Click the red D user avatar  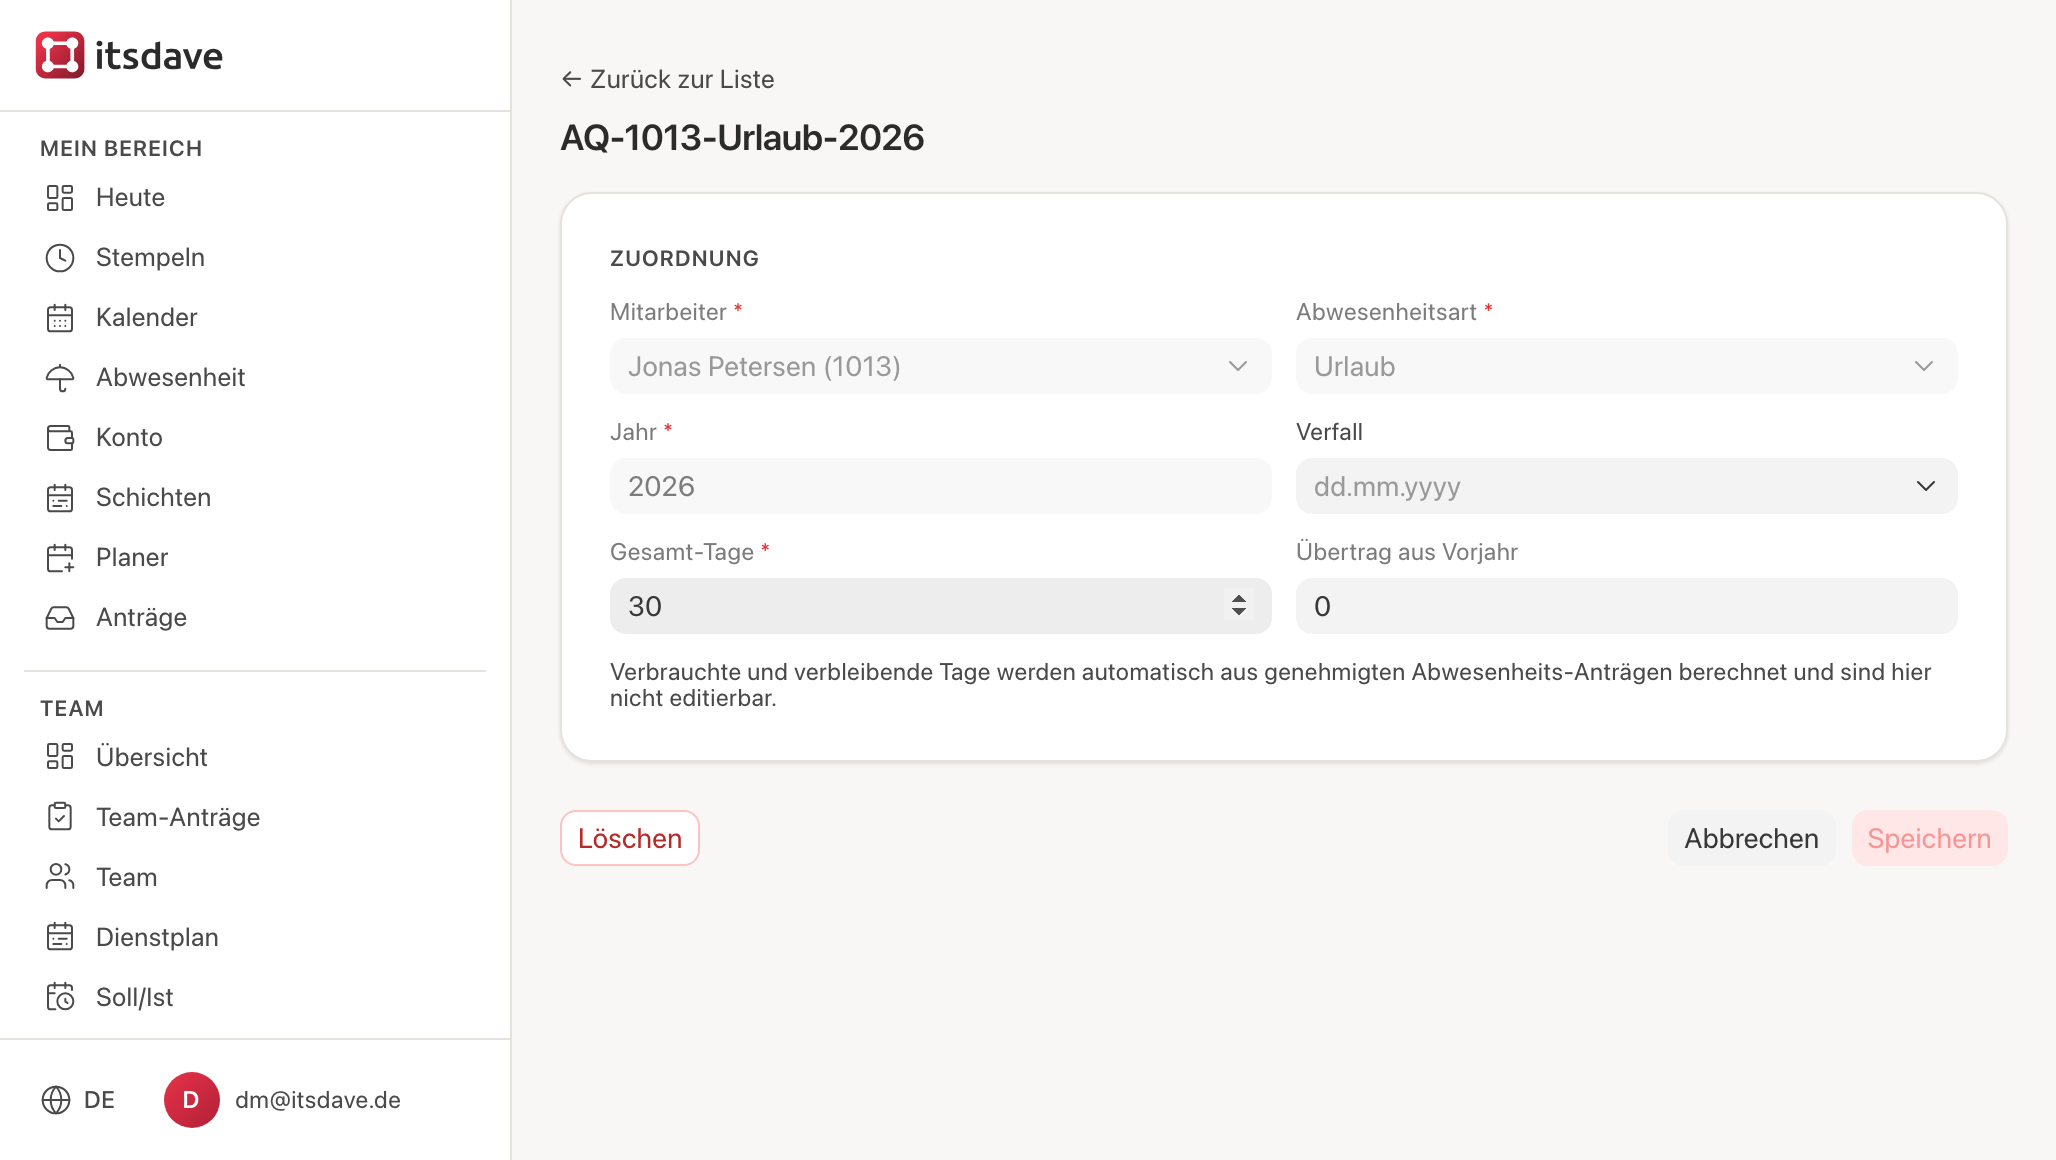(192, 1100)
